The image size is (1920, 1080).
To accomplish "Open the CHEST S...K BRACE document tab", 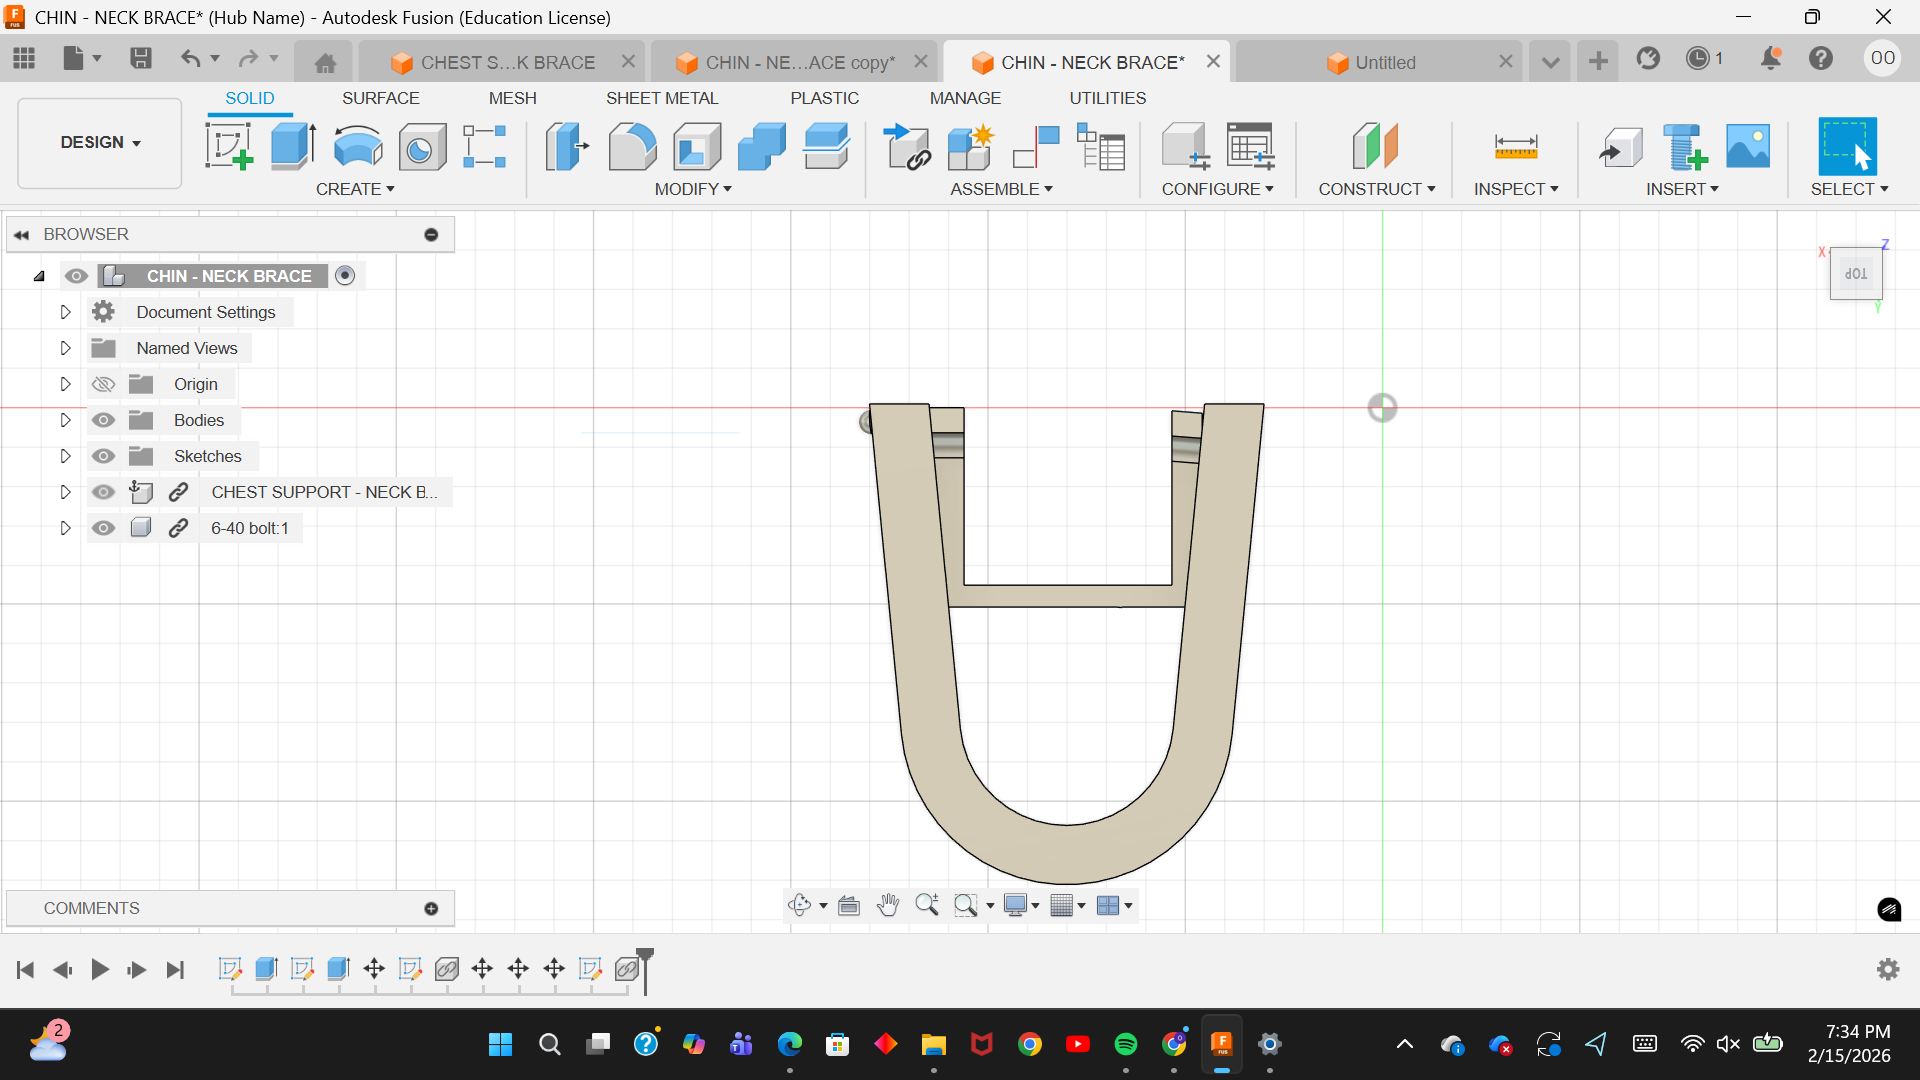I will point(506,62).
